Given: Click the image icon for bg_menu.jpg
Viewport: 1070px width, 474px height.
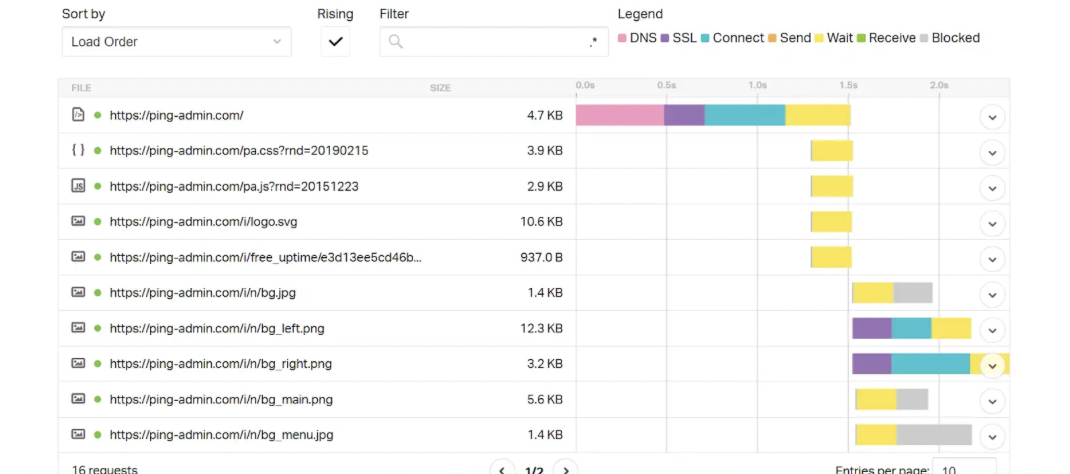Looking at the screenshot, I should (78, 434).
